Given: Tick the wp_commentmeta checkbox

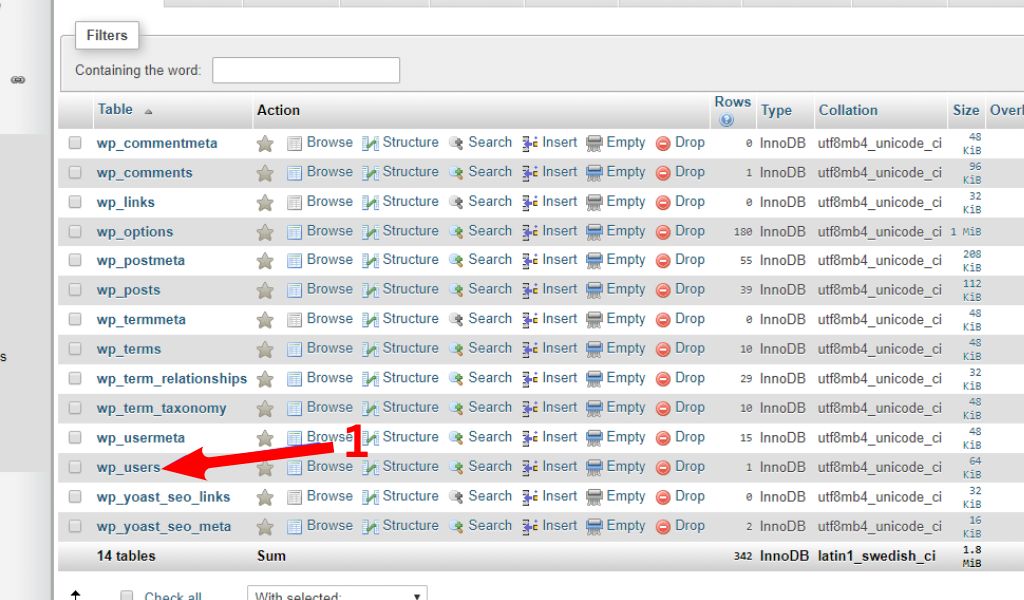Looking at the screenshot, I should 75,142.
